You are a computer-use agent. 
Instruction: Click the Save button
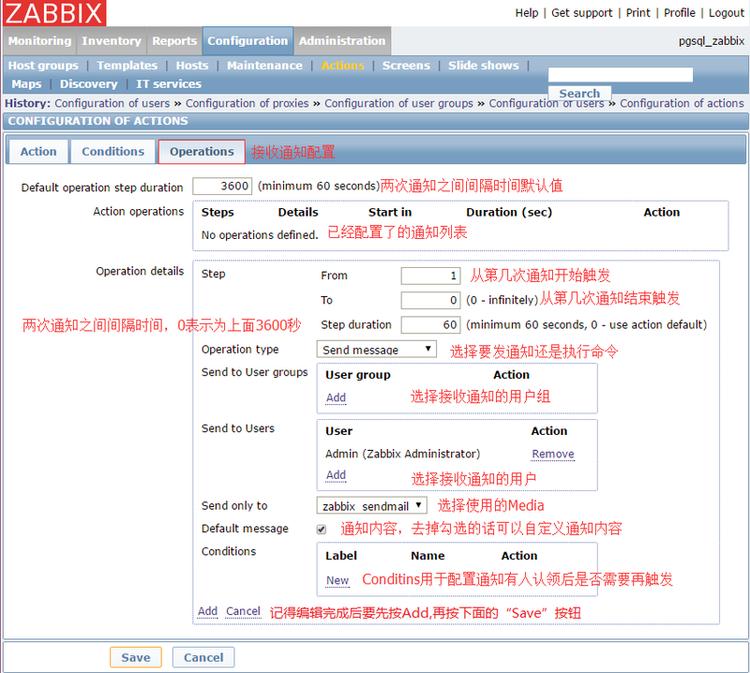135,657
